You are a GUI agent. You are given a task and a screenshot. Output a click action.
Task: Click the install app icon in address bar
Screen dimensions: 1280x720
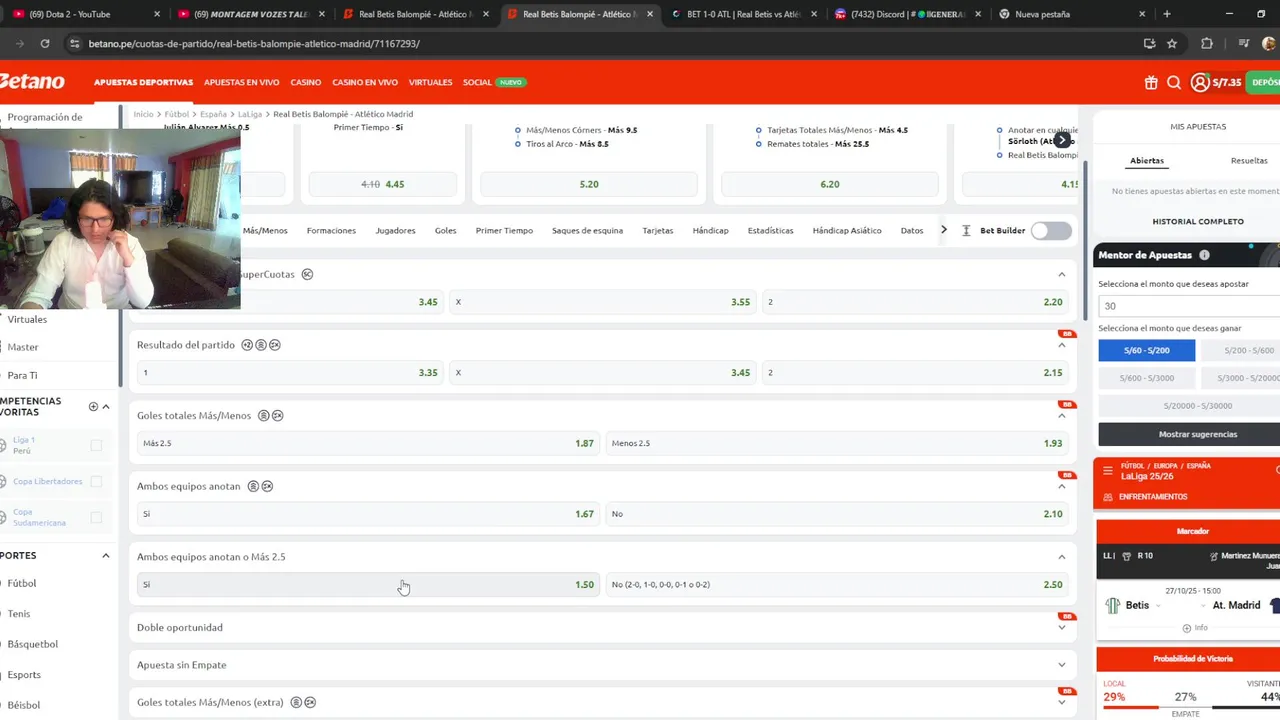tap(1149, 44)
